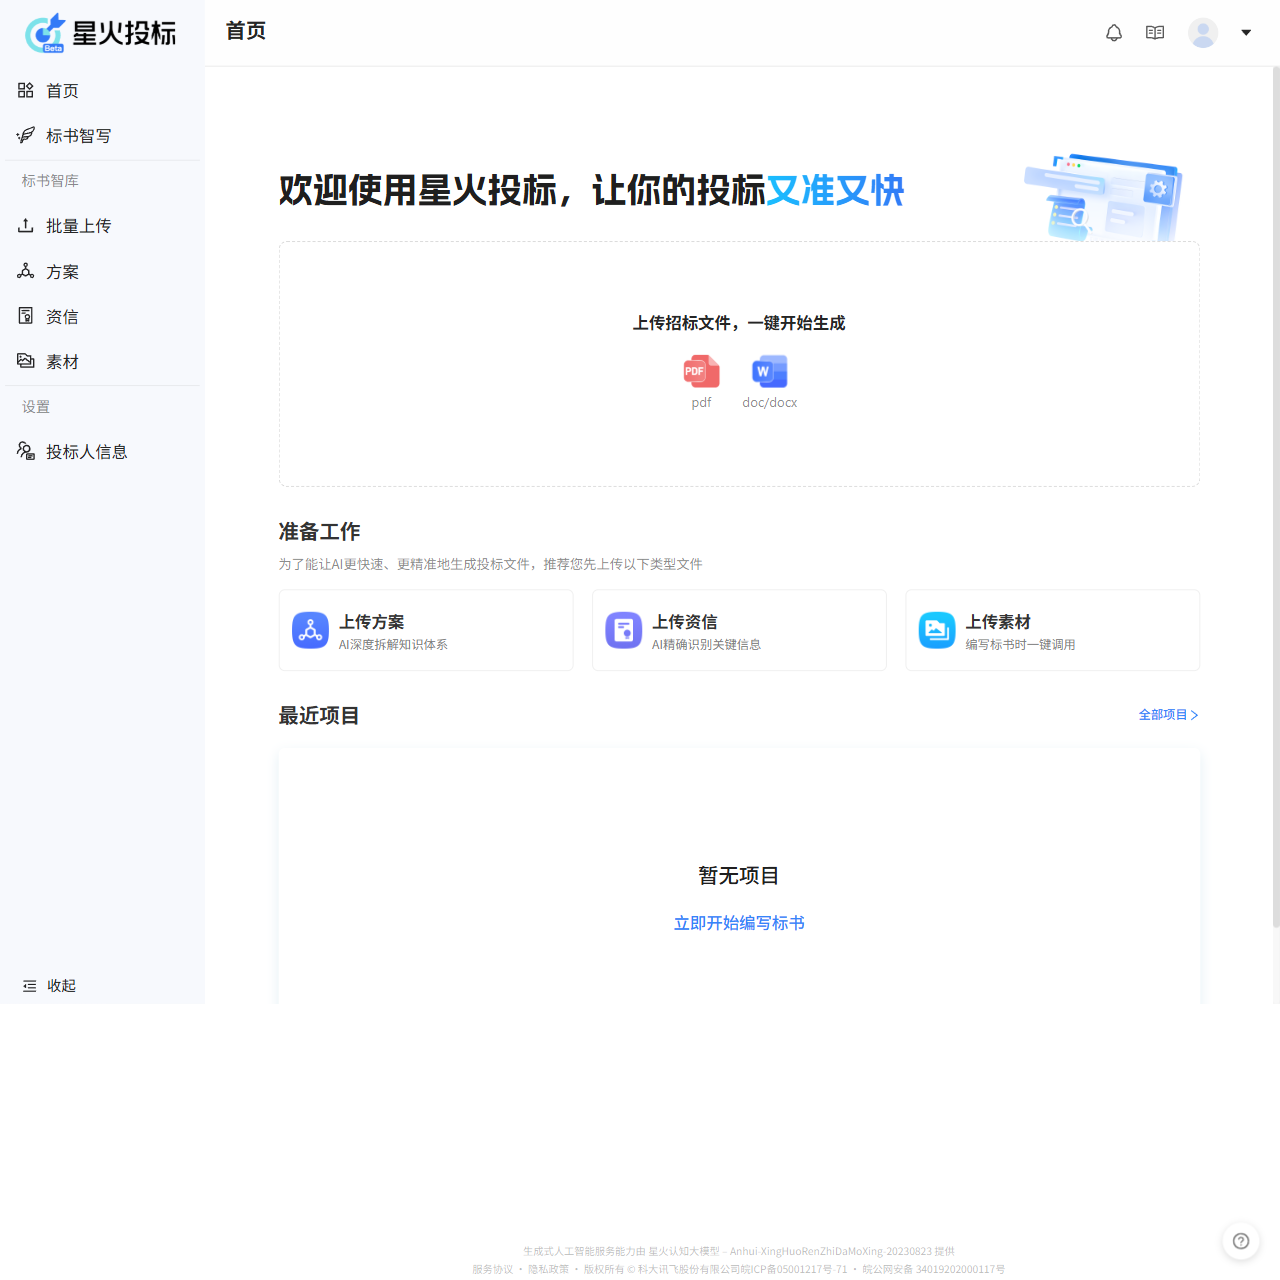The height and width of the screenshot is (1280, 1280).
Task: Click the 上传素材 card icon
Action: tap(936, 630)
